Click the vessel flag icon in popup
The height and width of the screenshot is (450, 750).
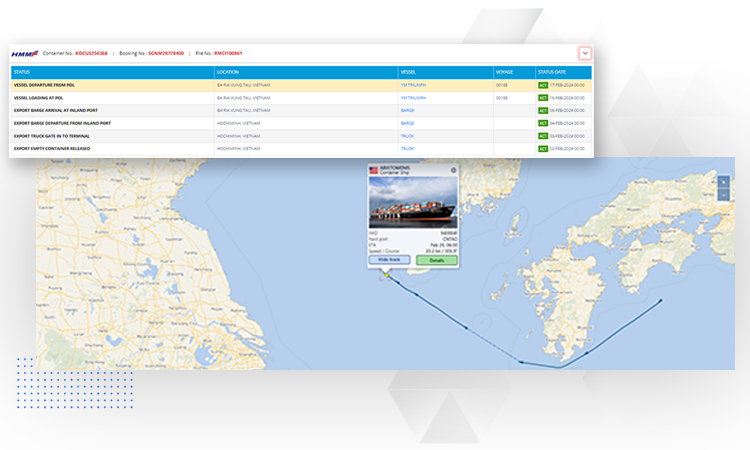pyautogui.click(x=374, y=170)
